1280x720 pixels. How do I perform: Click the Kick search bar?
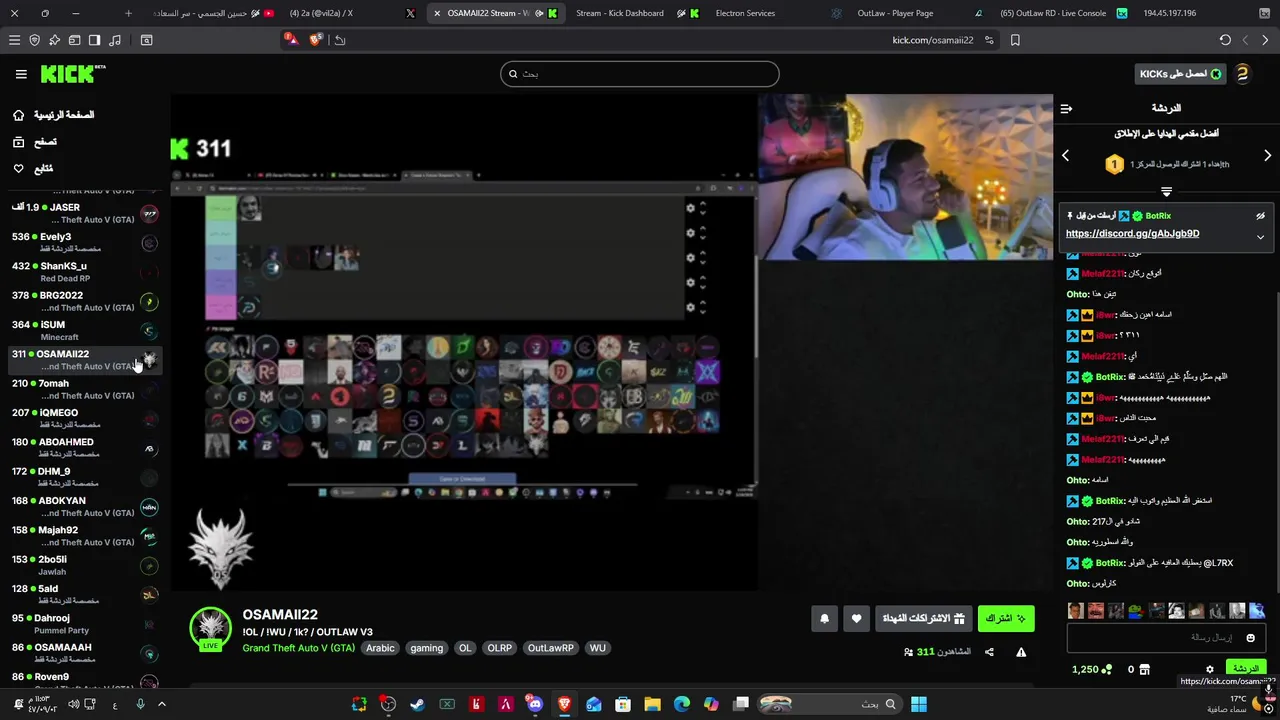639,74
